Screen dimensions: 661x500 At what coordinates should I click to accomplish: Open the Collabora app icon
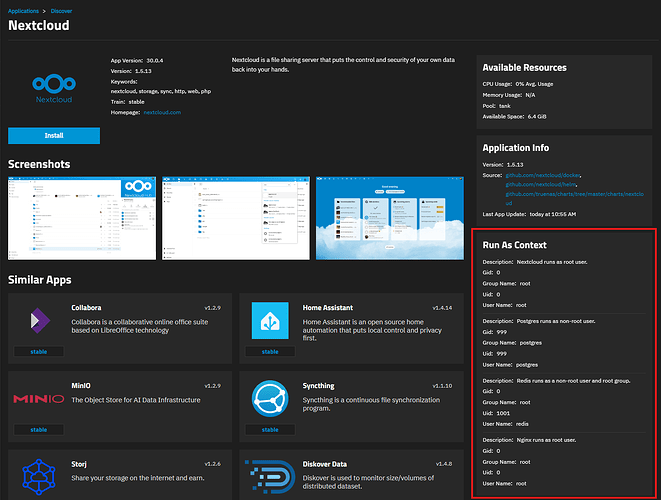[39, 320]
